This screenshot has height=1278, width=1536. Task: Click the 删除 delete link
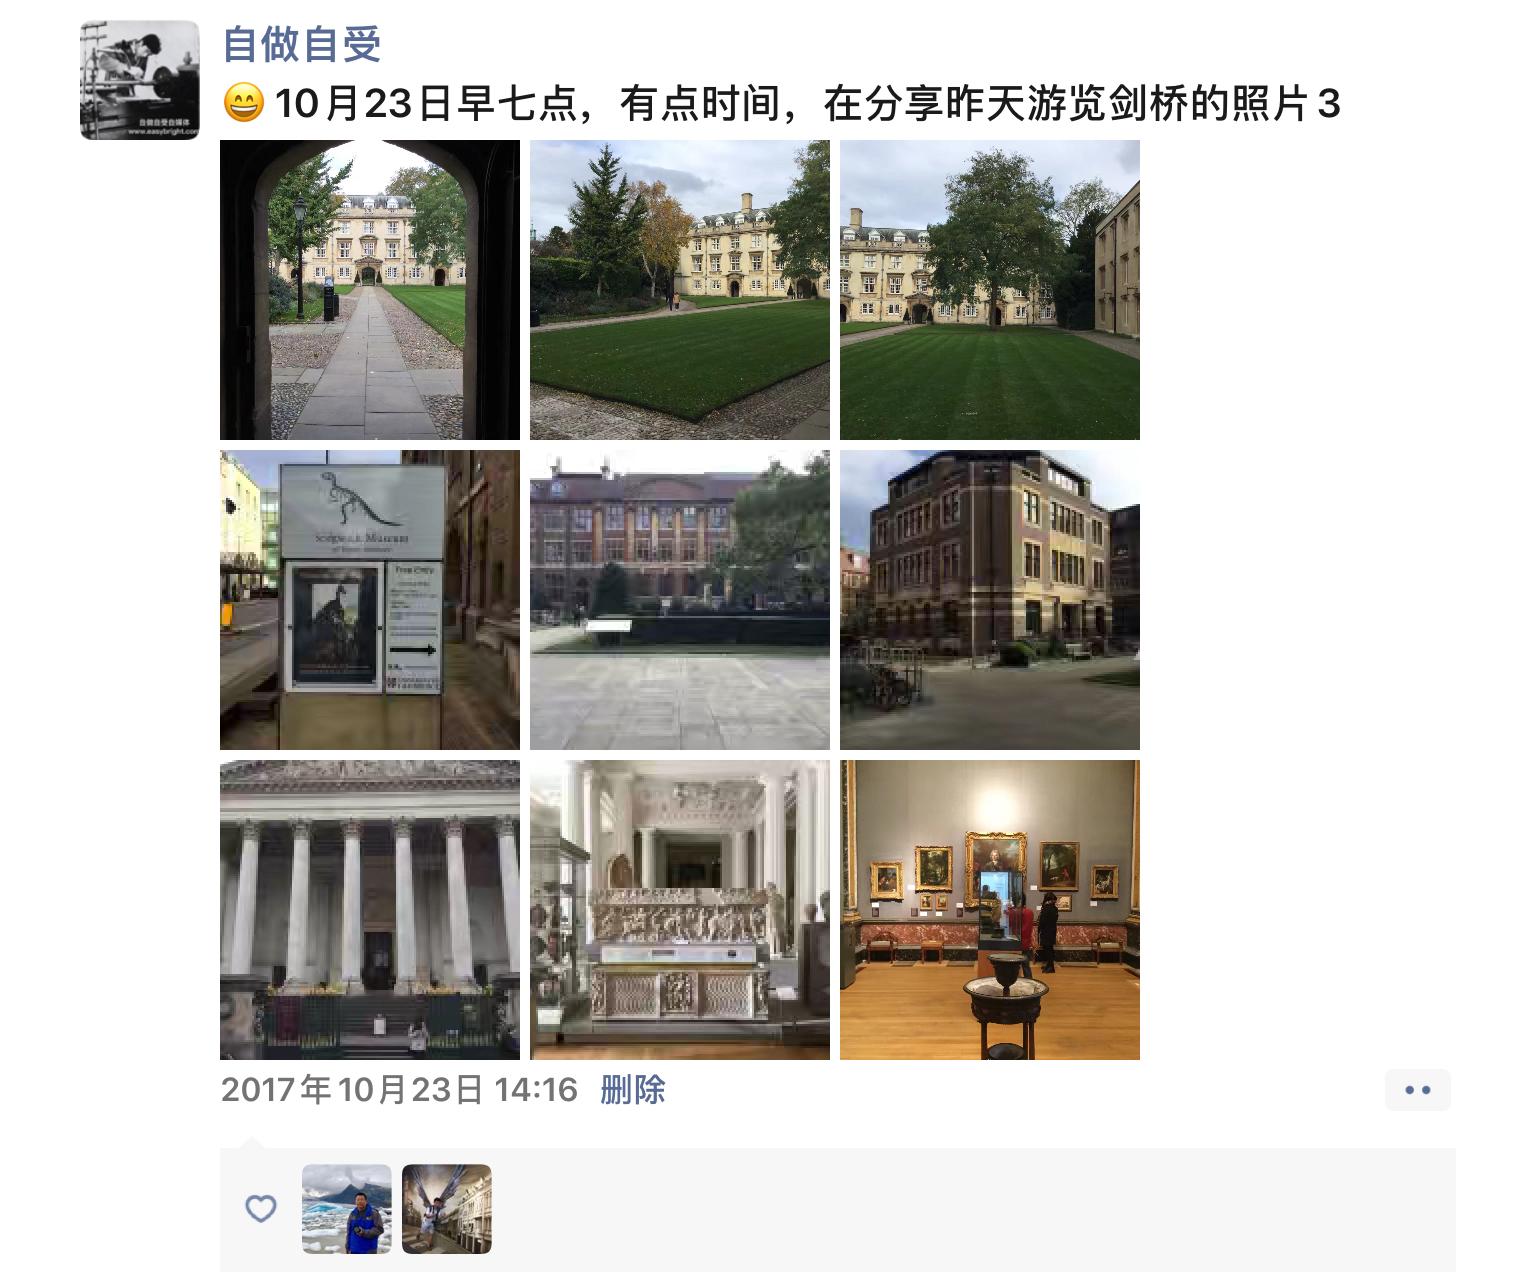(633, 1089)
